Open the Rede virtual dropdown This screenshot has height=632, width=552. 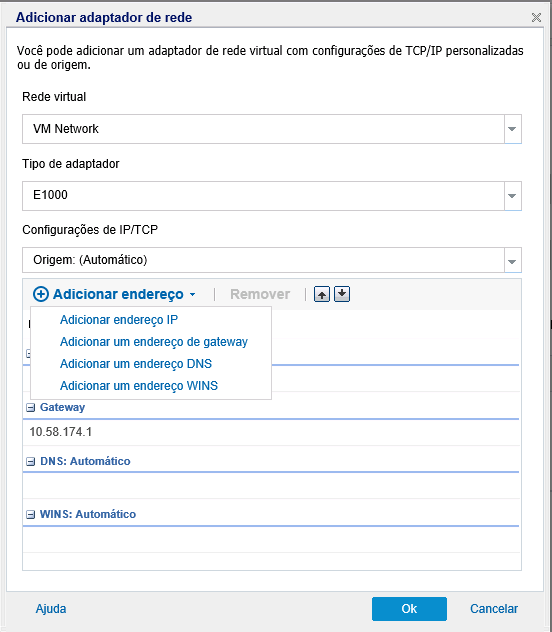[x=513, y=129]
